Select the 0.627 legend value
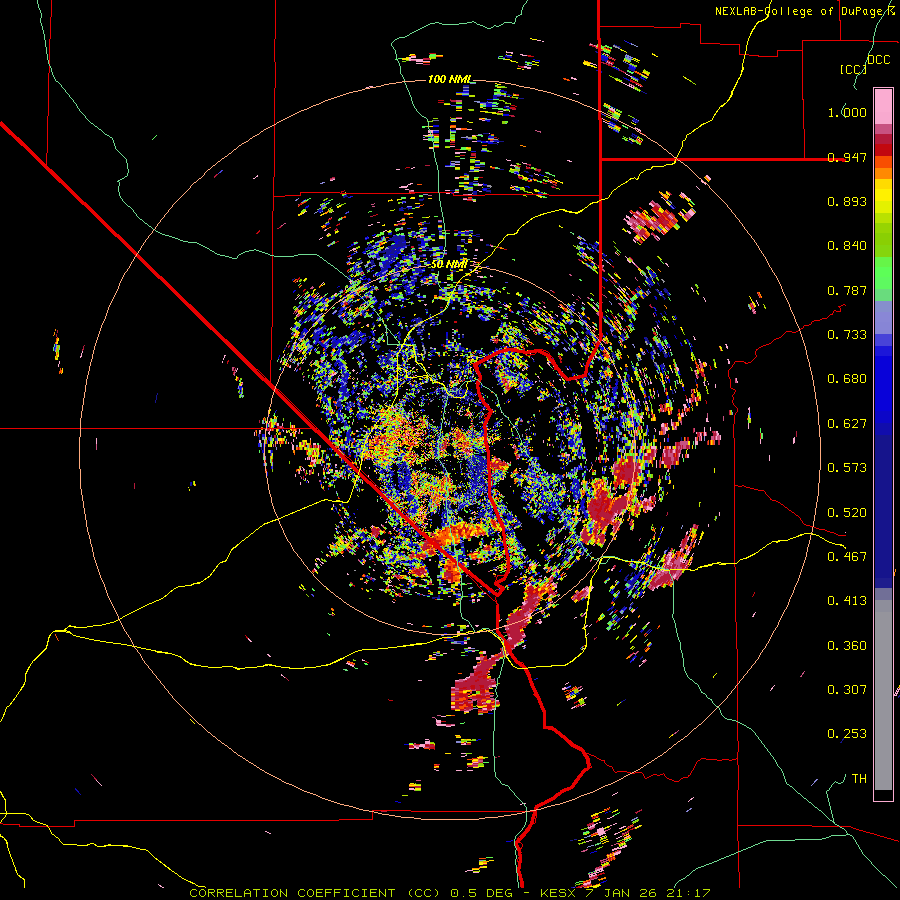This screenshot has height=900, width=900. [x=847, y=424]
